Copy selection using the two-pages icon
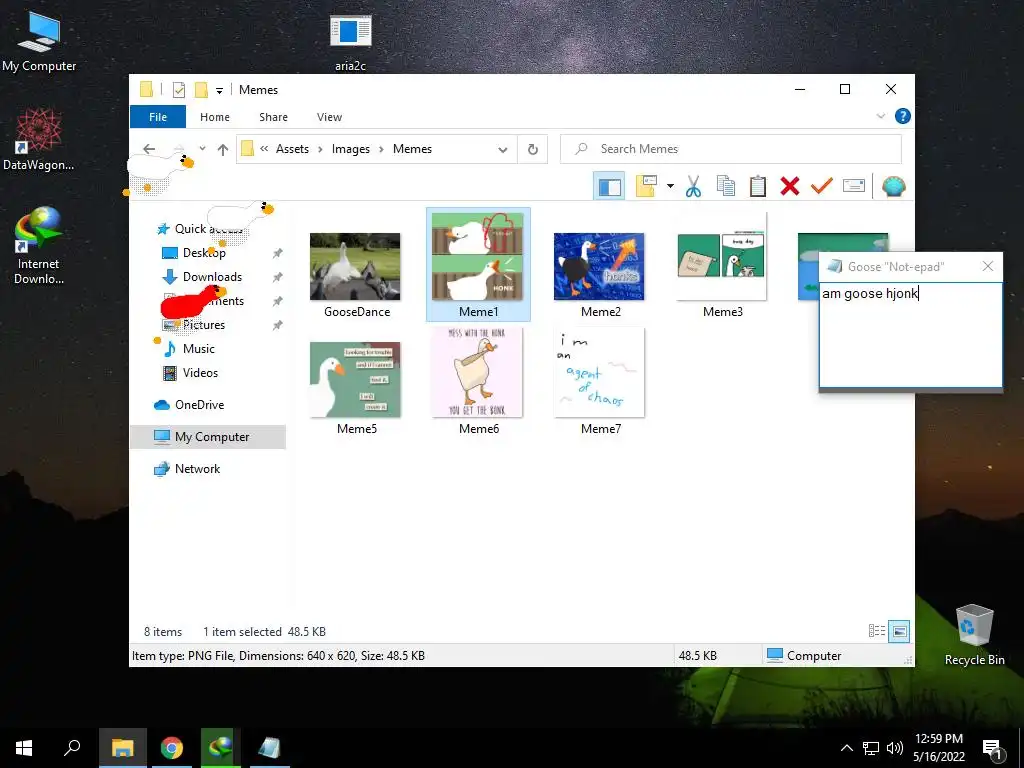 coord(726,186)
